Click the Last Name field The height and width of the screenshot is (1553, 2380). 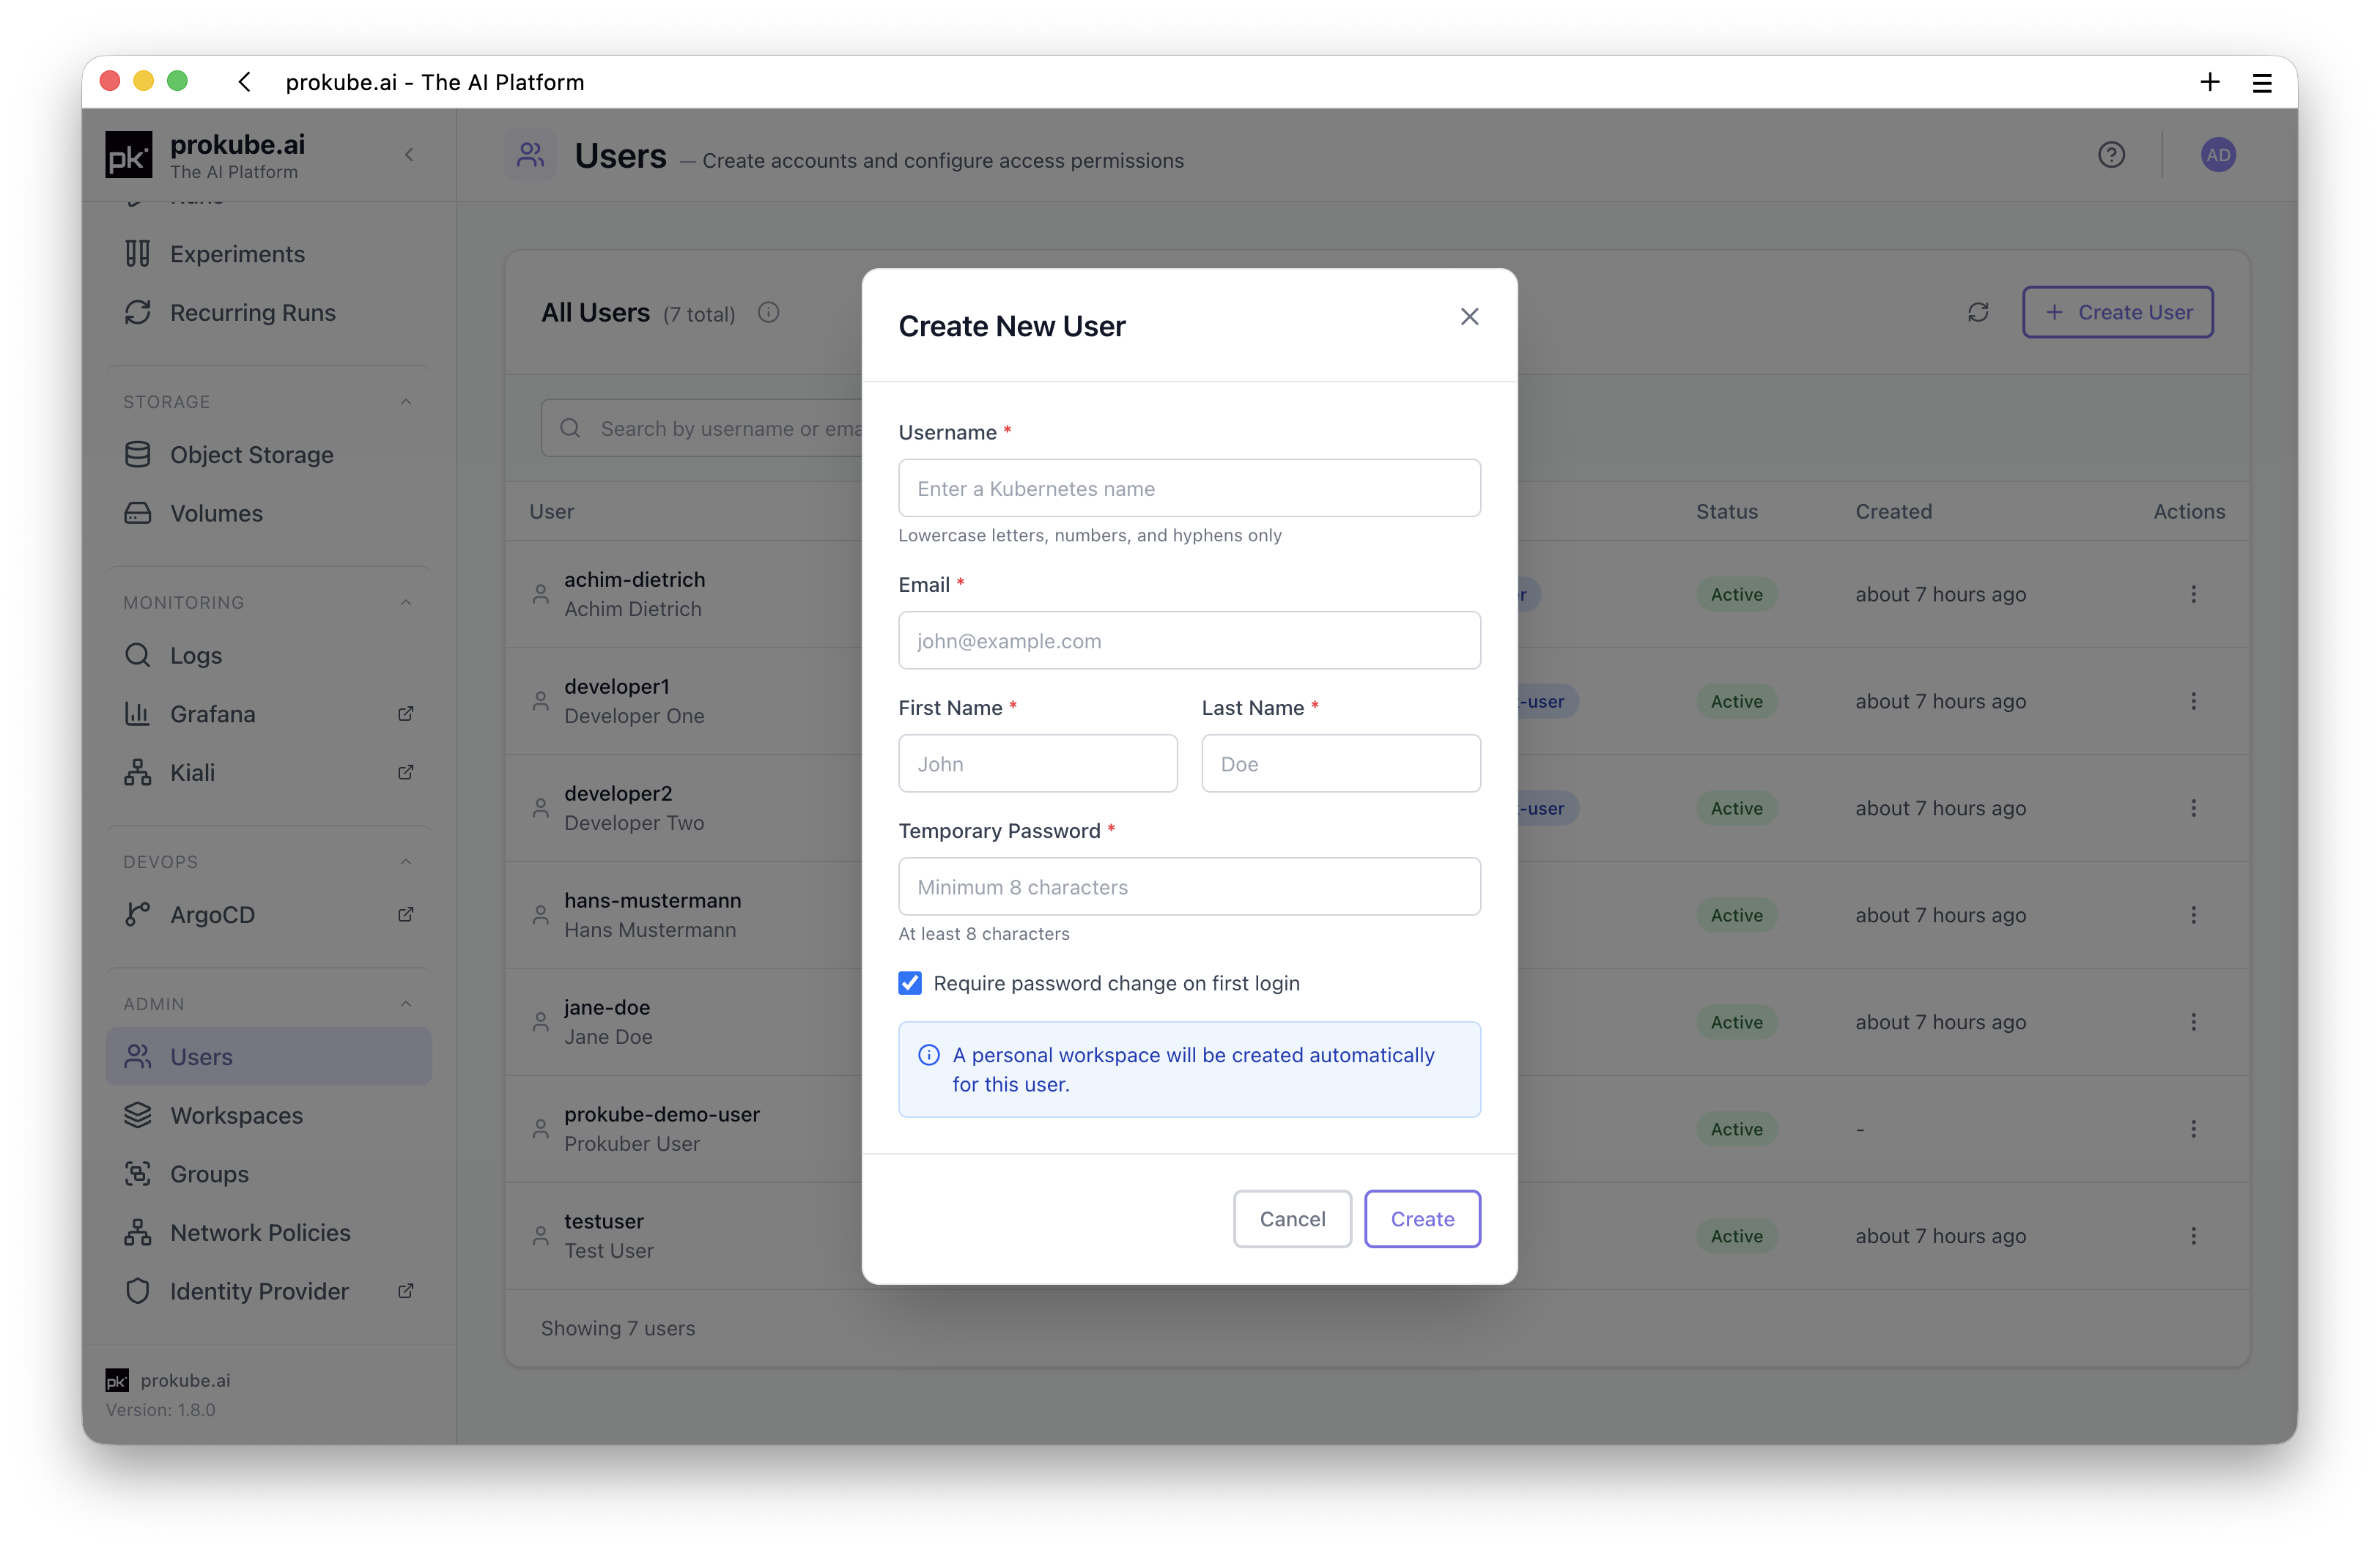coord(1341,763)
